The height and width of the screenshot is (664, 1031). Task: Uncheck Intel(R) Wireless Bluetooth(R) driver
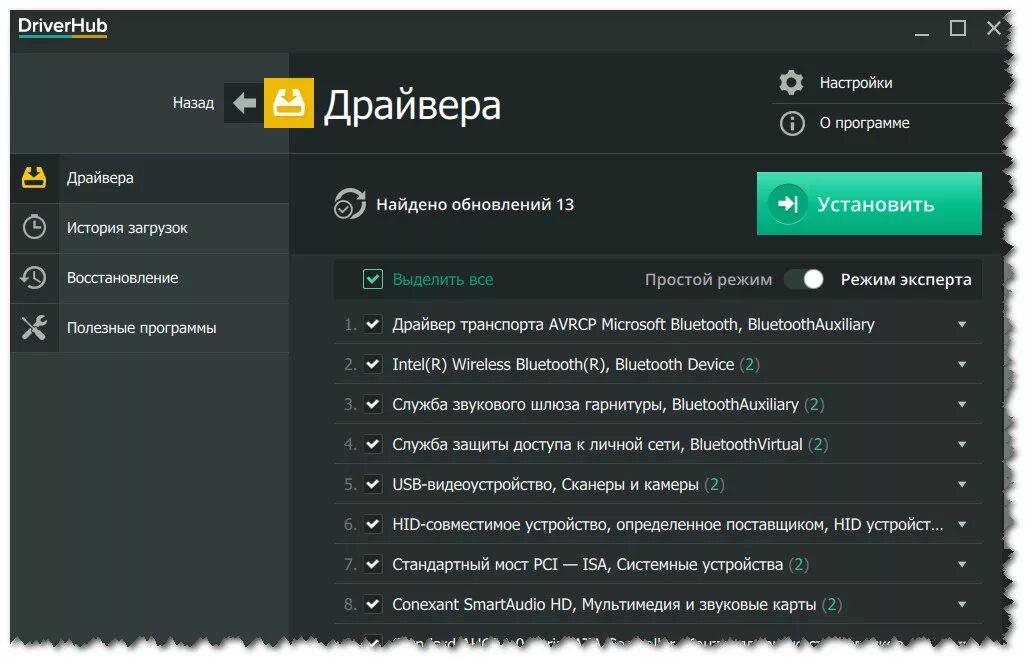coord(373,364)
